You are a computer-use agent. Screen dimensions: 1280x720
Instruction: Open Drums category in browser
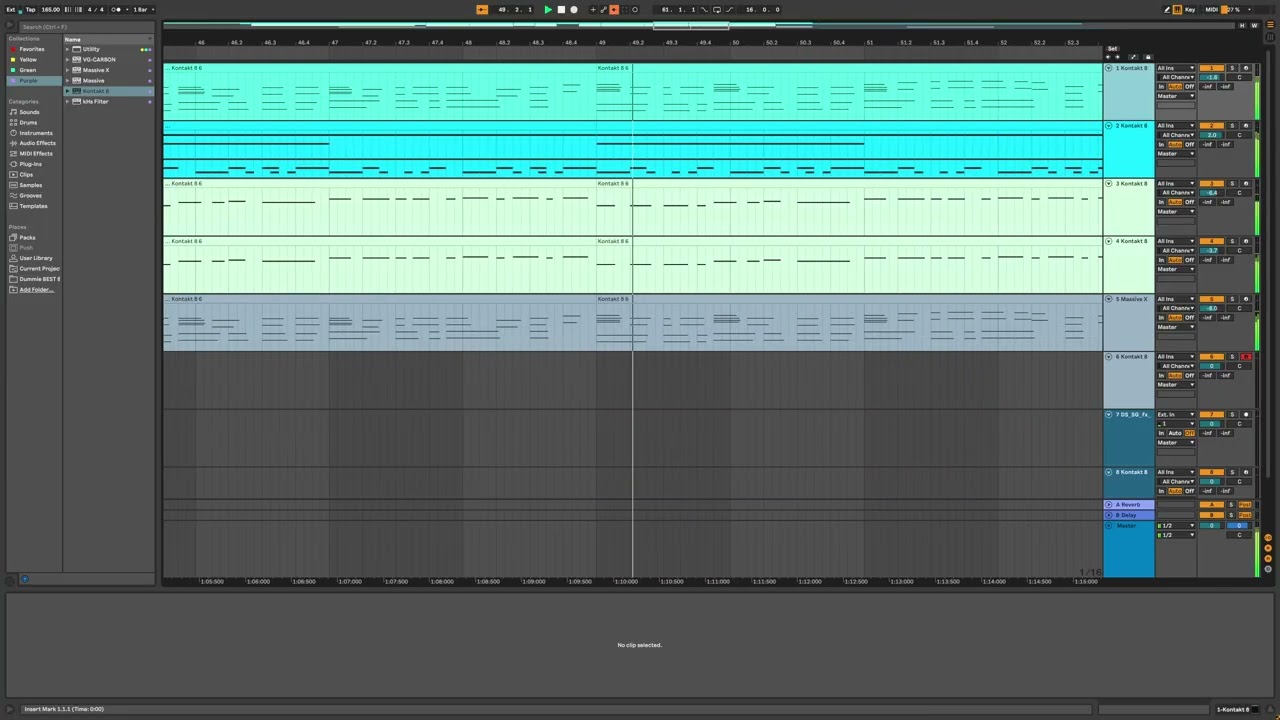coord(28,122)
